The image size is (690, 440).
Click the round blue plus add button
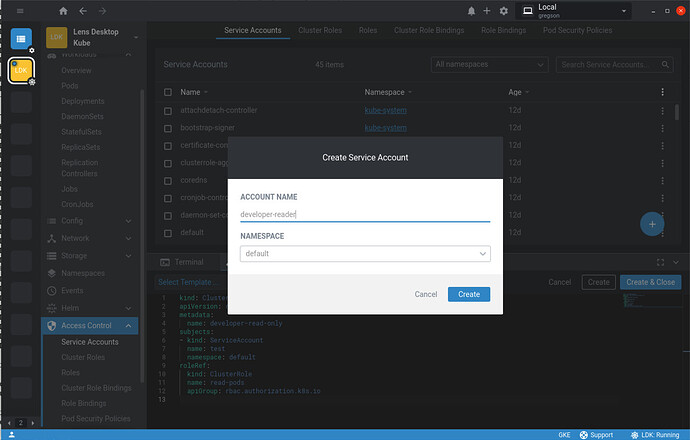[652, 224]
